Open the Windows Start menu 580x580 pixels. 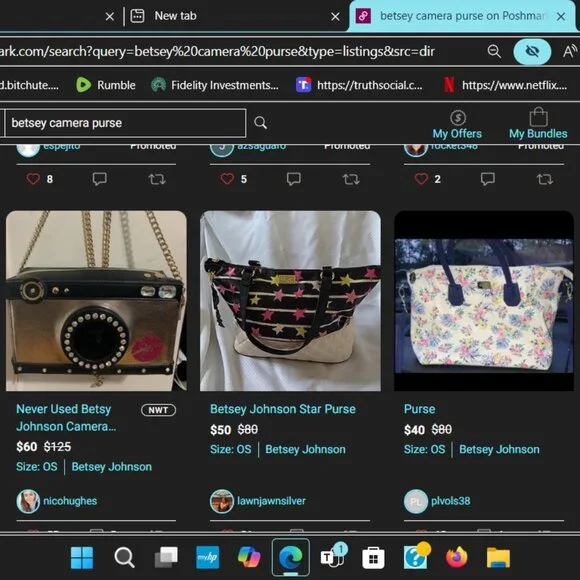(x=82, y=557)
